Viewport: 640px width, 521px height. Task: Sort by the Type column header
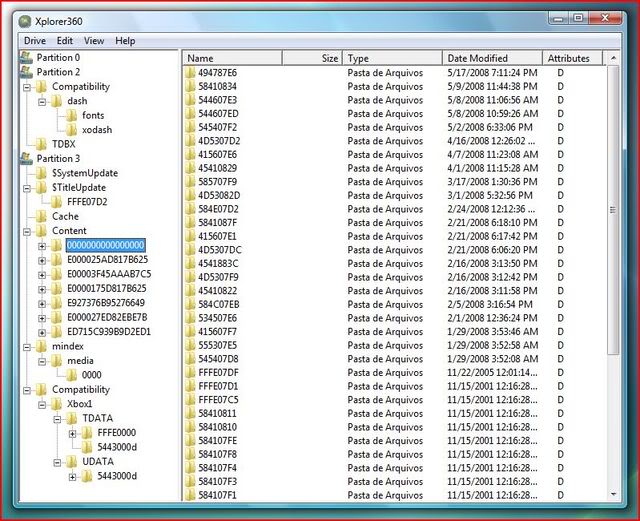click(392, 58)
